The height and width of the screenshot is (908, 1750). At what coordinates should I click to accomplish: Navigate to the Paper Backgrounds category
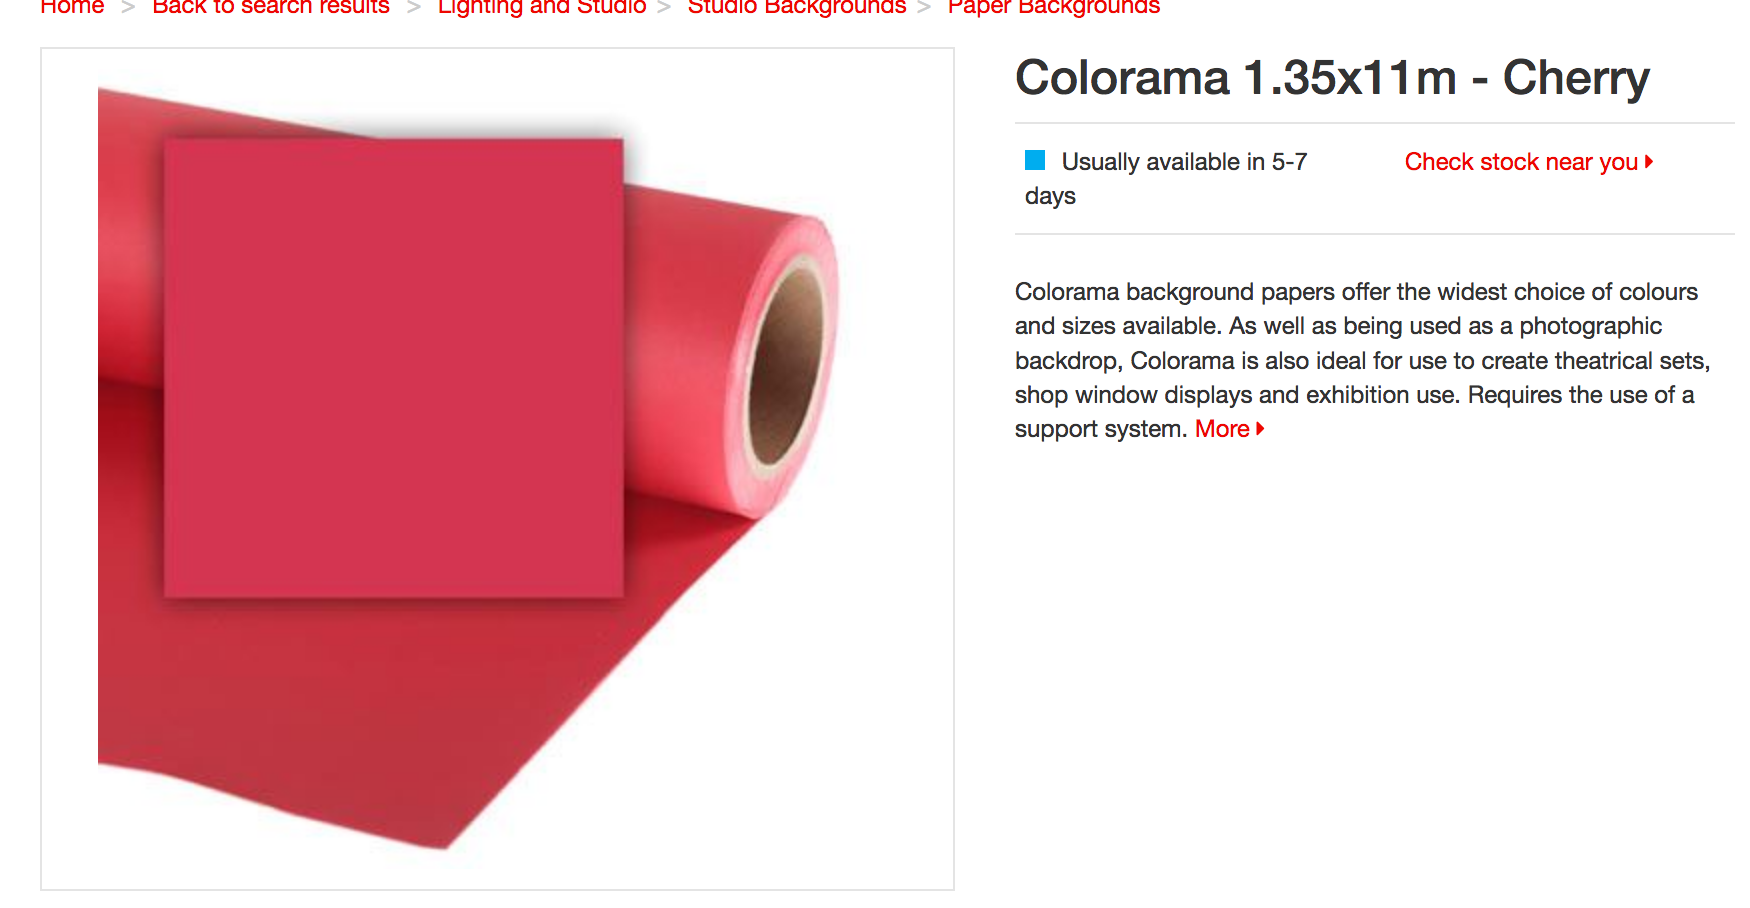tap(1054, 7)
